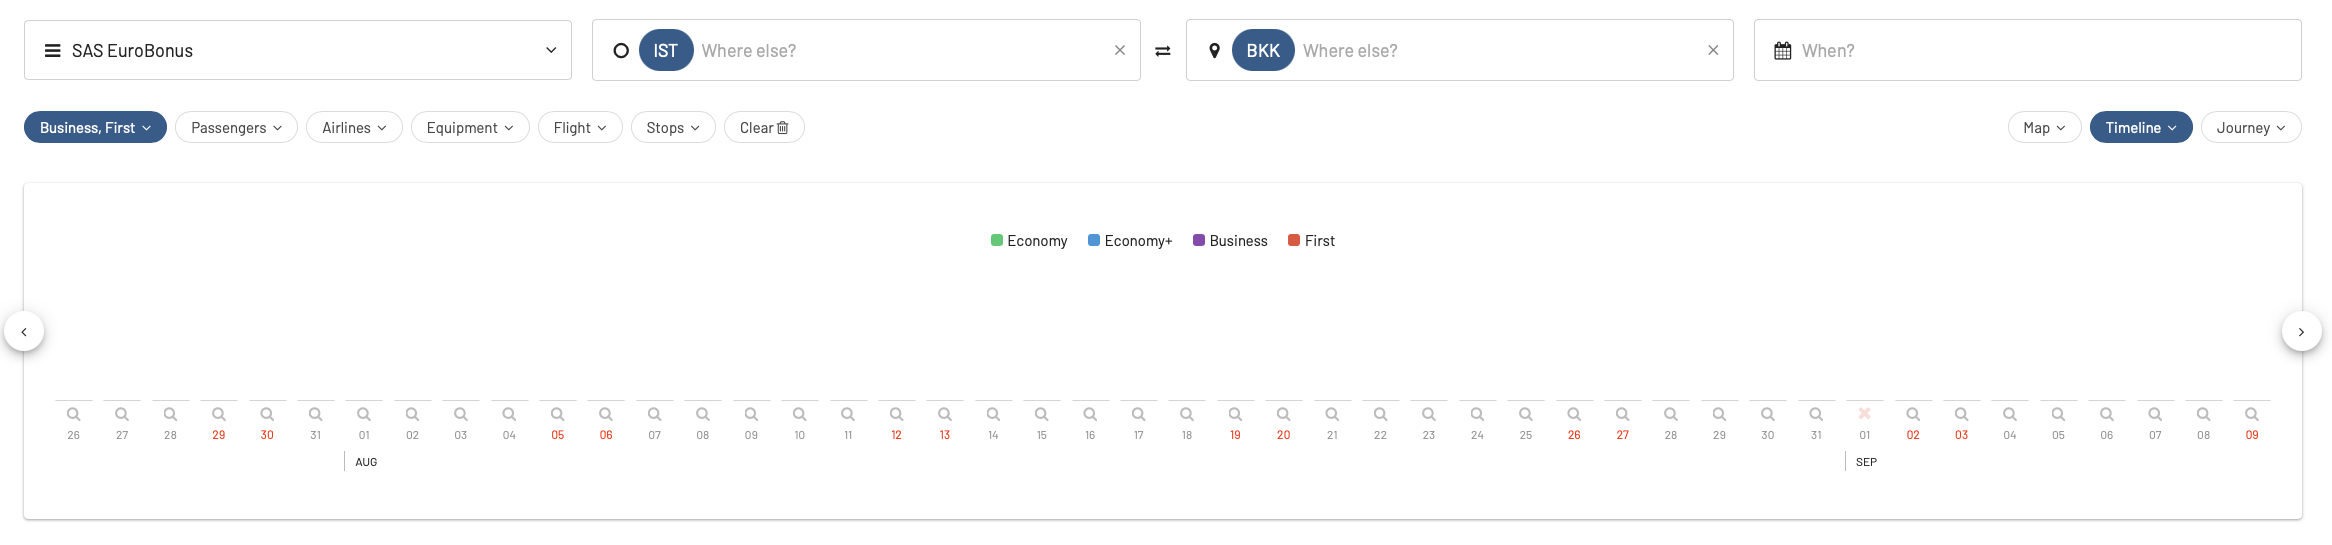Click the blue Economy+ legend color swatch
Screen dimensions: 2332x545
point(1094,240)
